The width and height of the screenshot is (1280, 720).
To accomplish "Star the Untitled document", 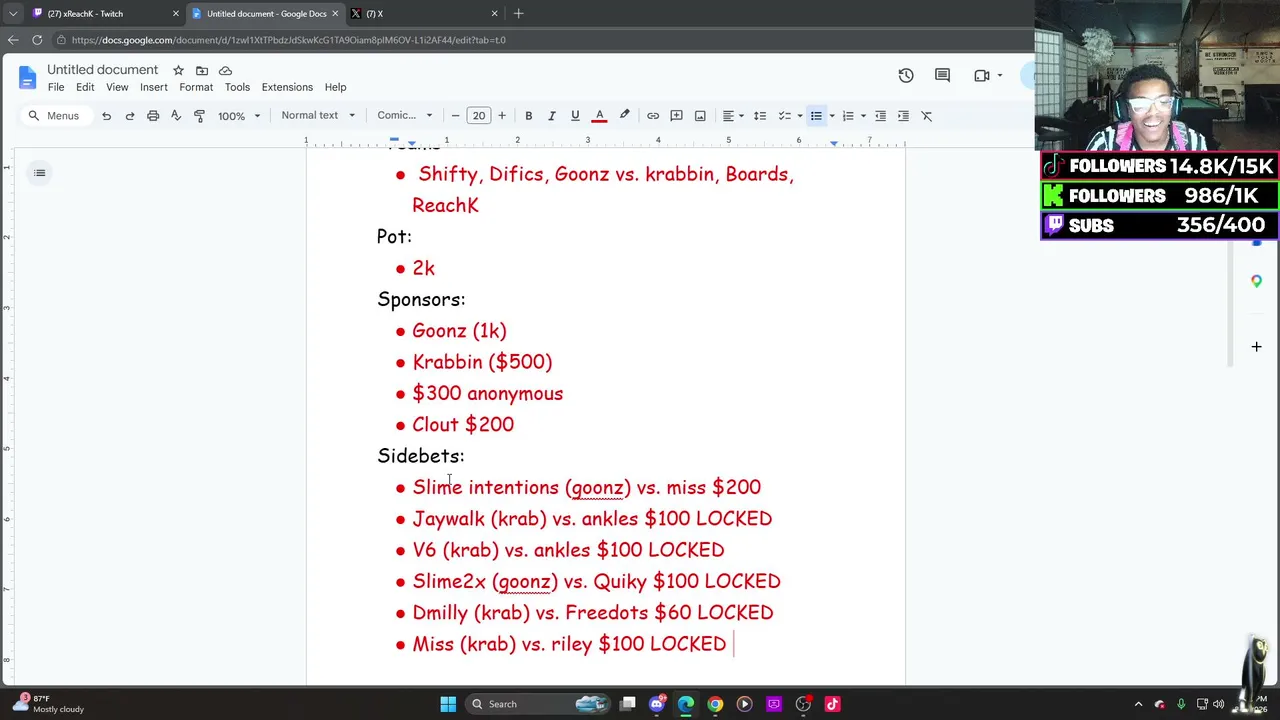I will coord(178,70).
